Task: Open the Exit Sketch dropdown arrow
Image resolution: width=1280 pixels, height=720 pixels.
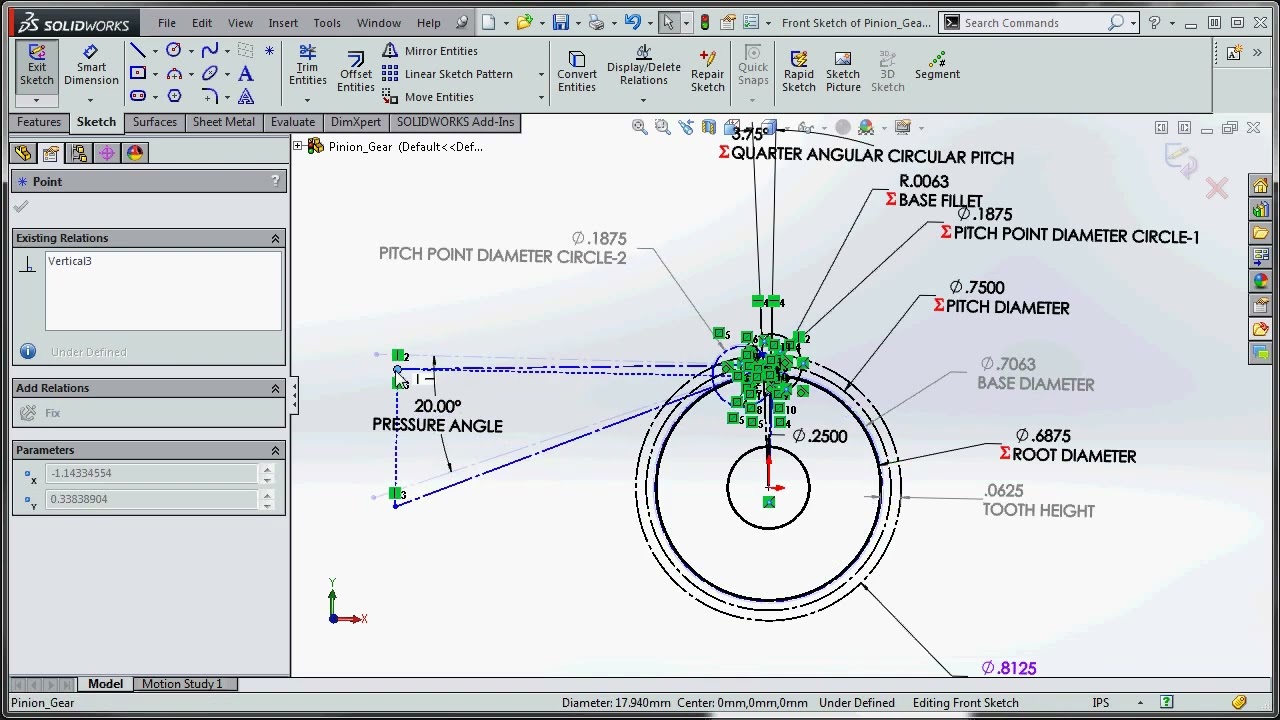Action: coord(36,100)
